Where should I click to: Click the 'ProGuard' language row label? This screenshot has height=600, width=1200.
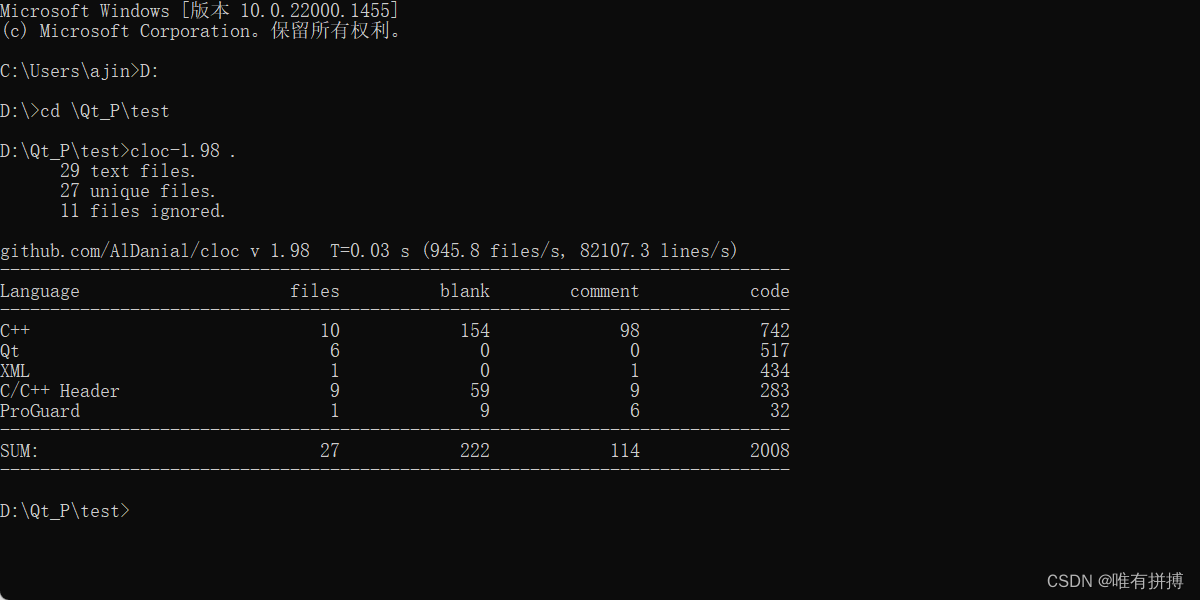[40, 411]
